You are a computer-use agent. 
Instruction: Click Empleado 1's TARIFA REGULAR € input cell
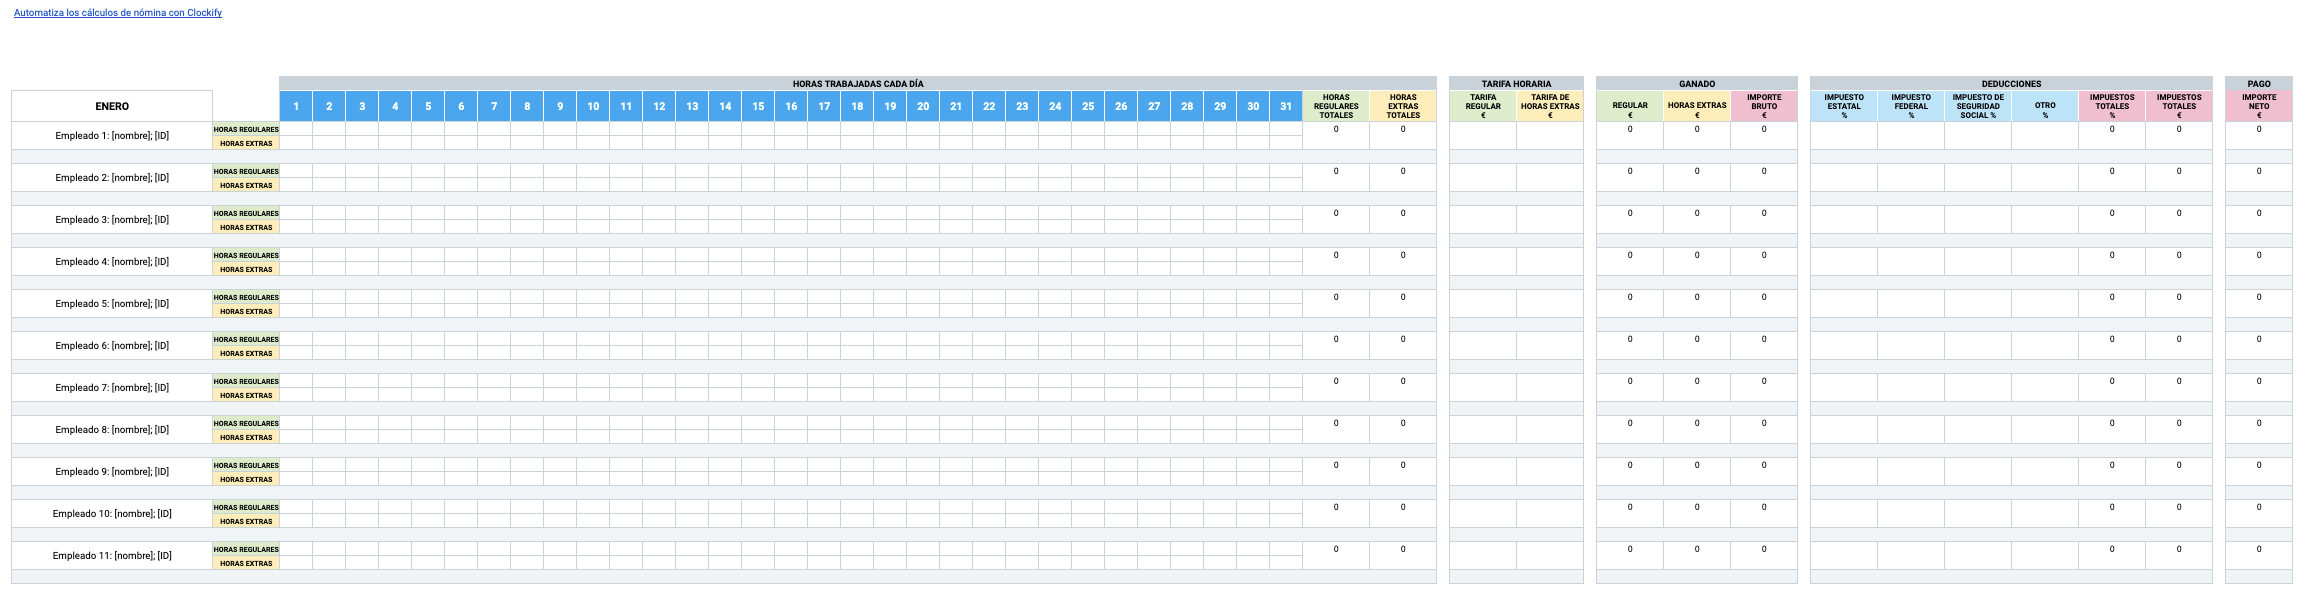click(x=1483, y=136)
